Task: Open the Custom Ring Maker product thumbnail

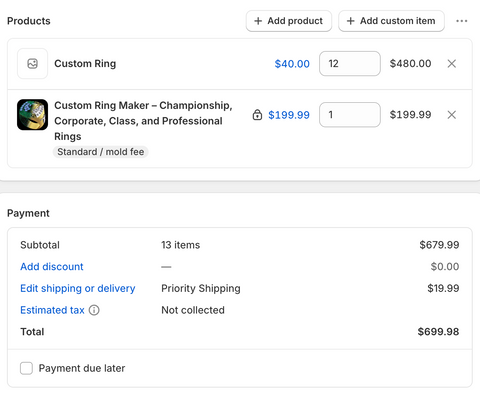Action: 32,115
